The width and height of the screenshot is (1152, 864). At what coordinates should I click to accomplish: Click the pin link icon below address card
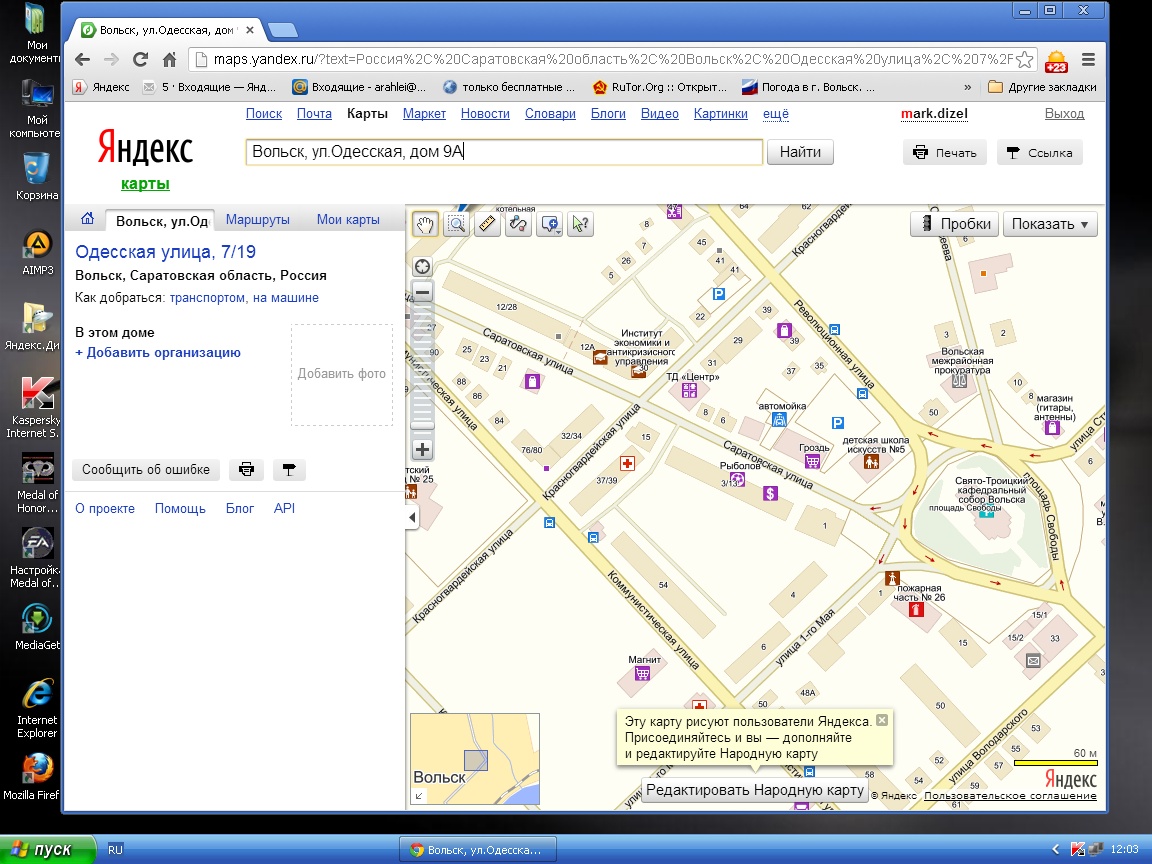point(289,469)
